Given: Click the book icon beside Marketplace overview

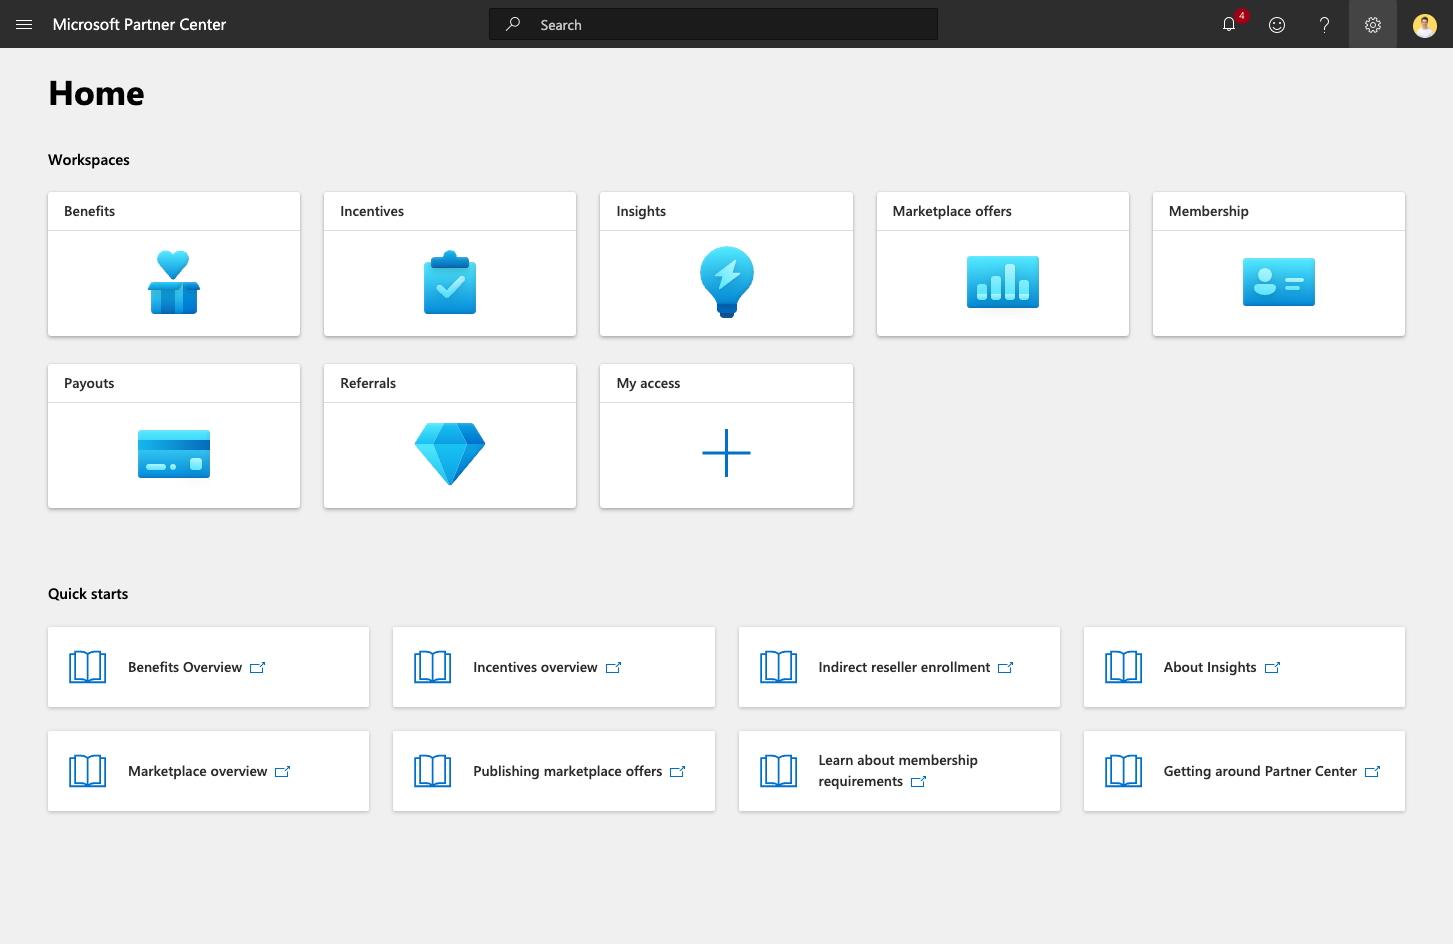Looking at the screenshot, I should 88,771.
